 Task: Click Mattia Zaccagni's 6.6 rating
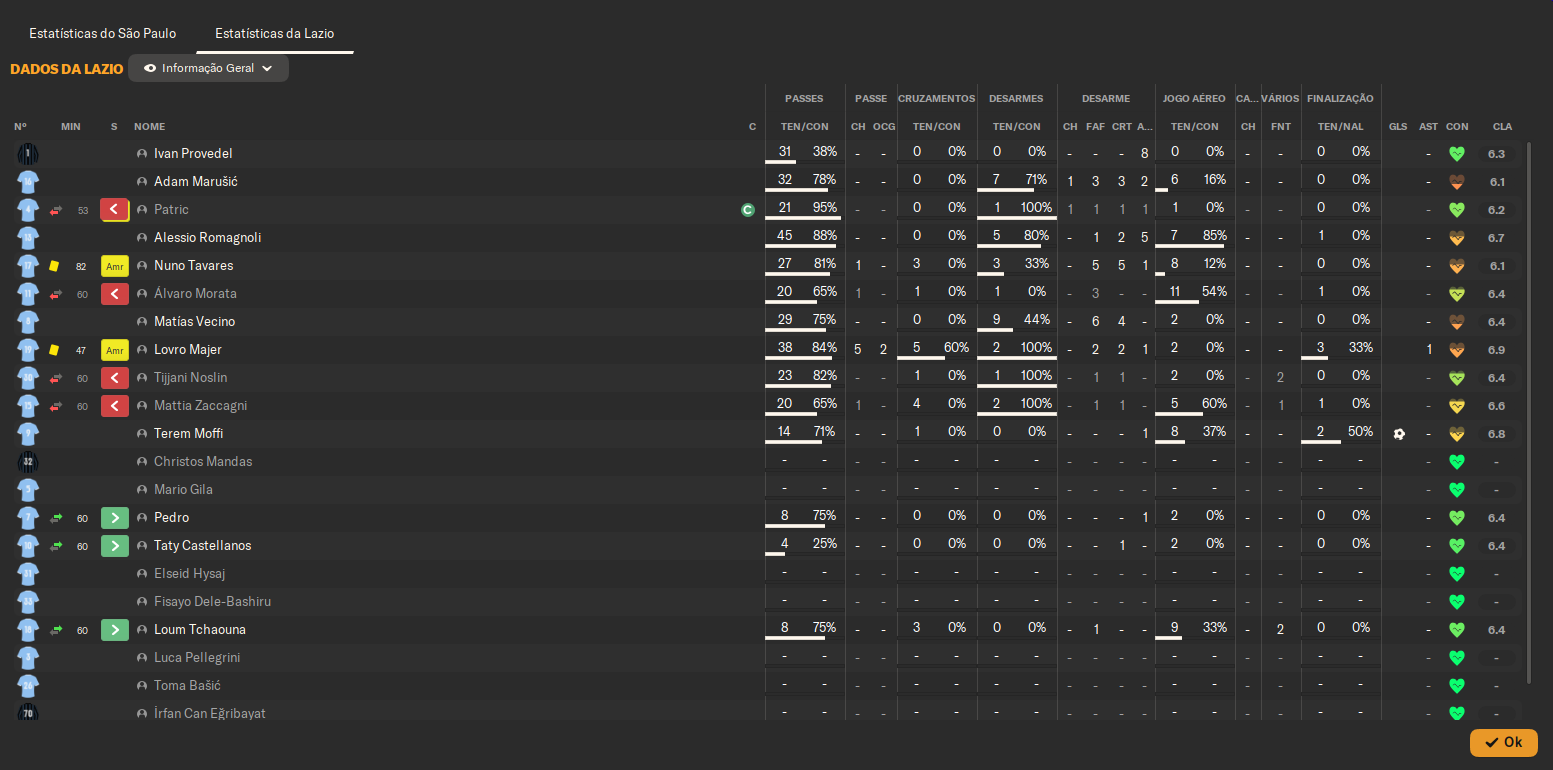(1497, 406)
